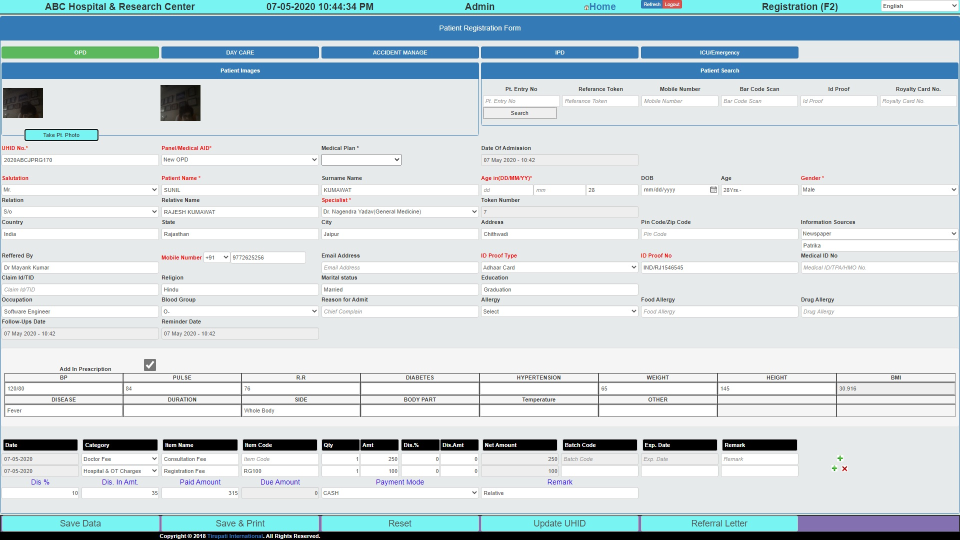Click the Paid Amount field showing 315

point(200,493)
